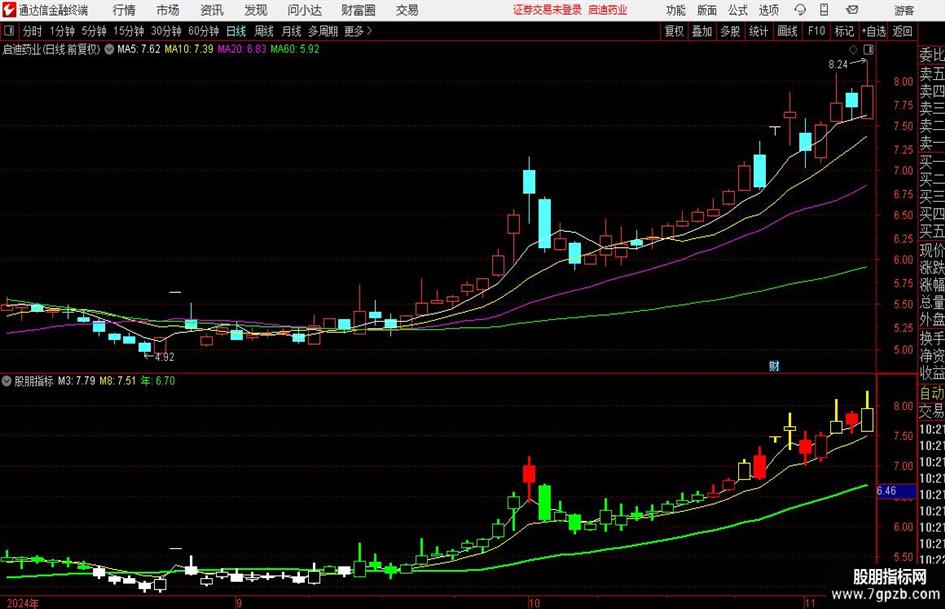
Task: Open the 多周期 multi-period view
Action: (x=323, y=31)
